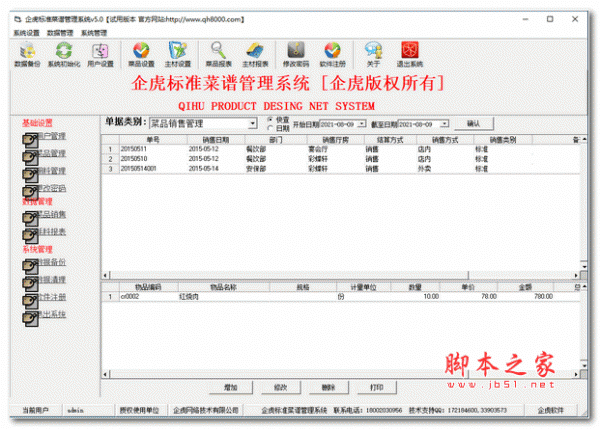Click tag icon beside 退出系统 in sidebar
Screen dimensions: 600x429
pos(30,319)
